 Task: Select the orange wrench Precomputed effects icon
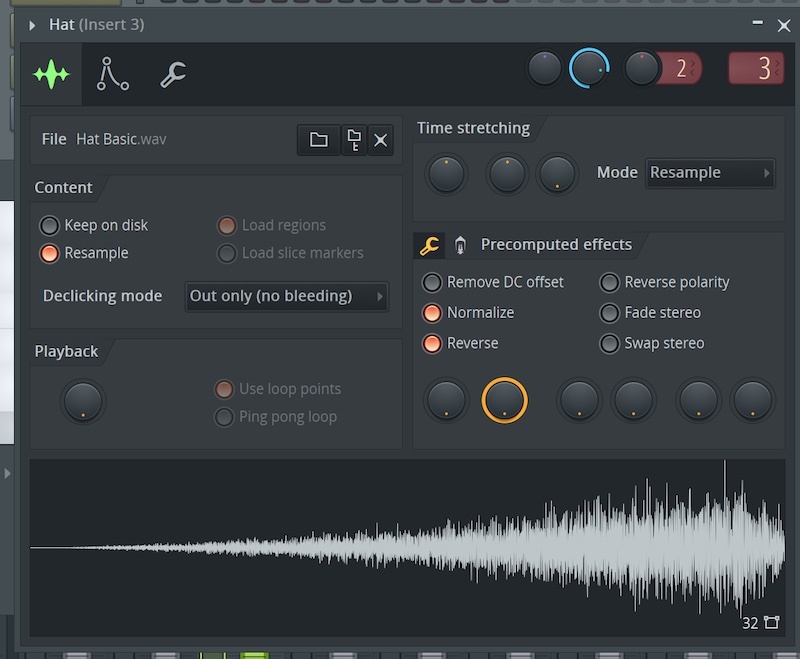tap(429, 245)
